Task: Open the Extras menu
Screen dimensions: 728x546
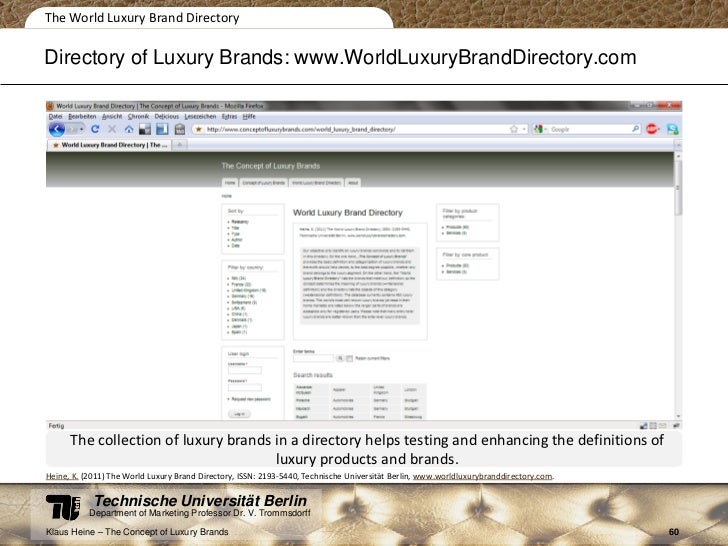Action: click(x=229, y=117)
